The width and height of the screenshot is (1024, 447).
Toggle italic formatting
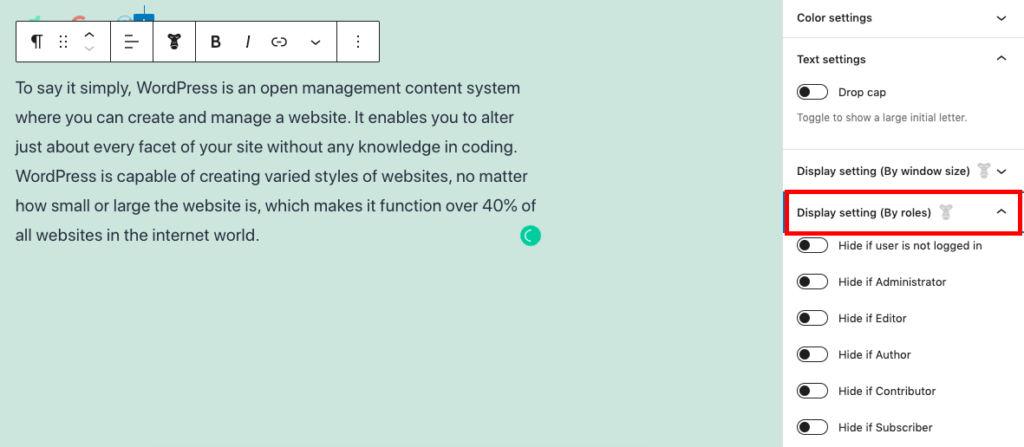pyautogui.click(x=248, y=42)
